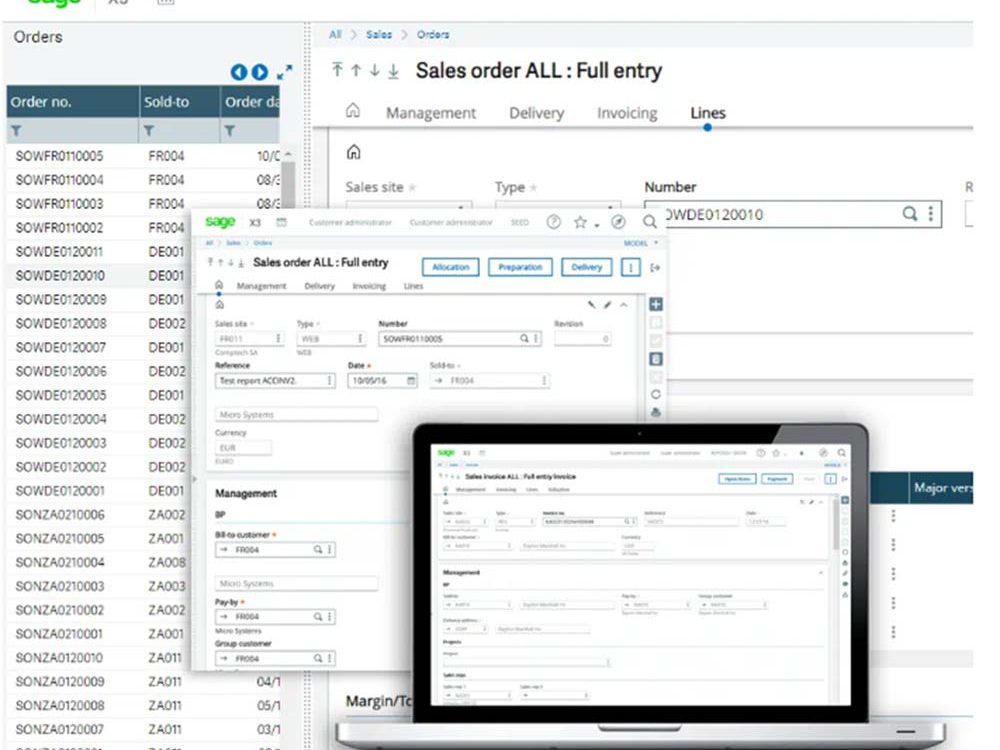Viewport: 1000px width, 750px height.
Task: Filter the Sold-to column
Action: point(149,131)
